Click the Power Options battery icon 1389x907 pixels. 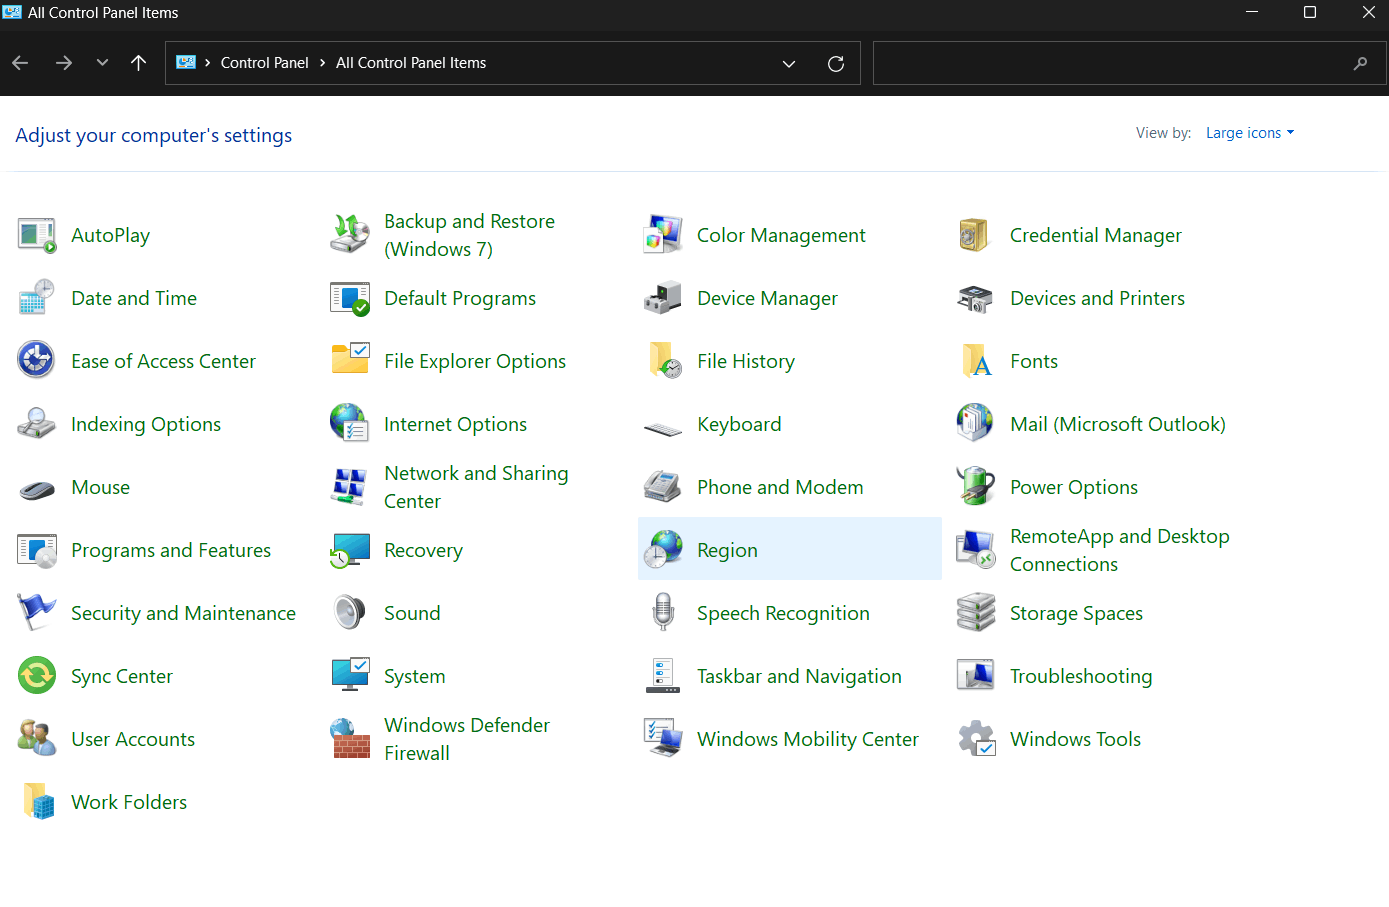point(975,487)
